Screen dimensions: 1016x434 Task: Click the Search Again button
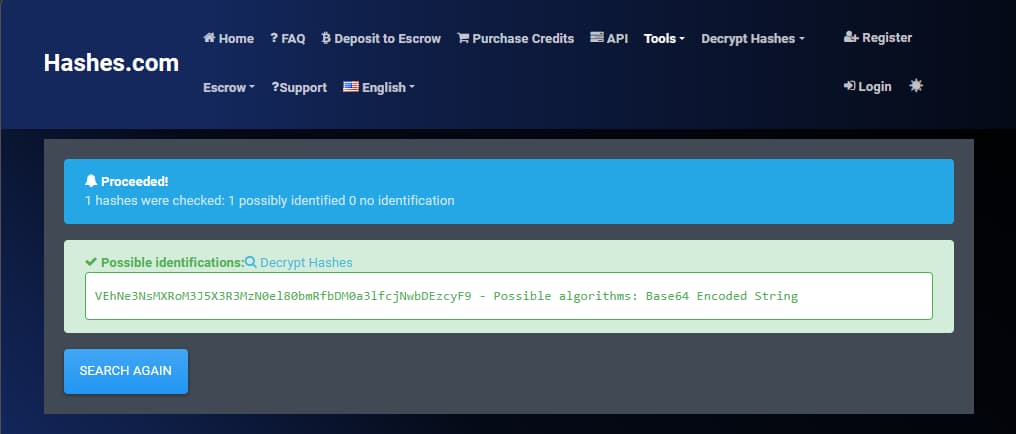(x=126, y=370)
